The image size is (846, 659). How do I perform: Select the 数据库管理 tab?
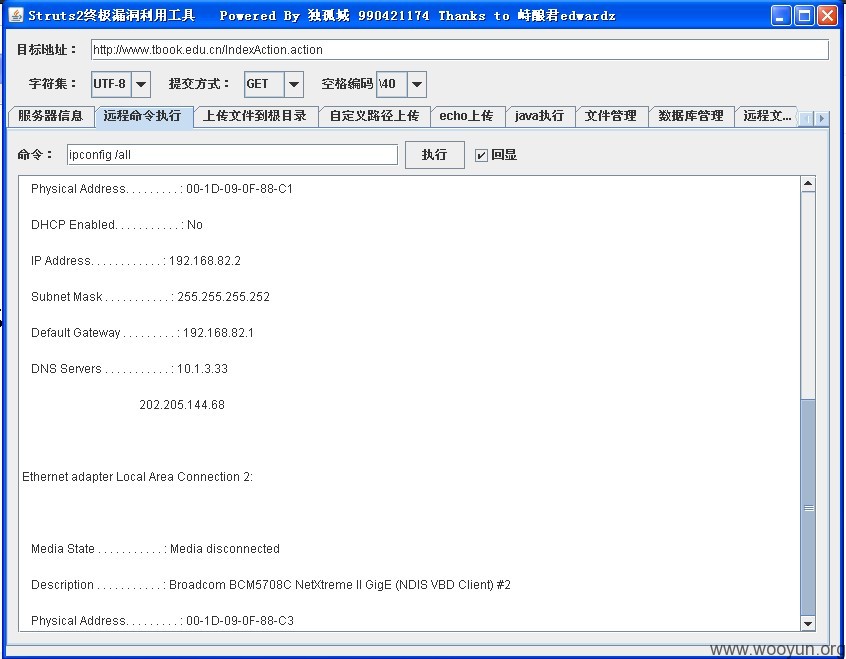coord(691,116)
